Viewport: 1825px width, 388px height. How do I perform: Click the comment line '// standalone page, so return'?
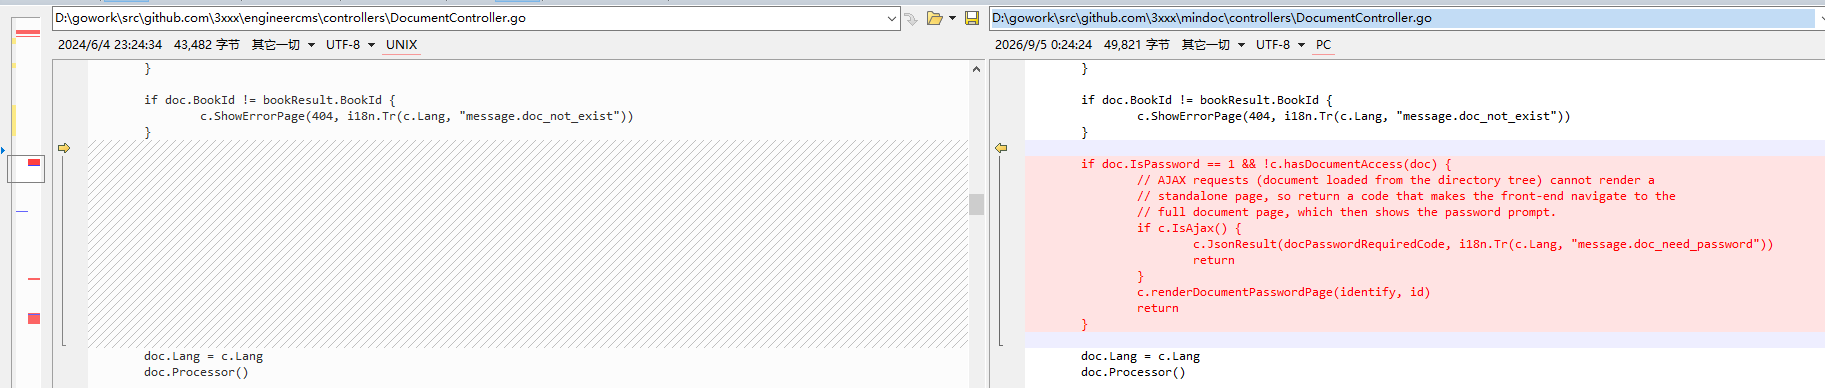click(x=1406, y=196)
